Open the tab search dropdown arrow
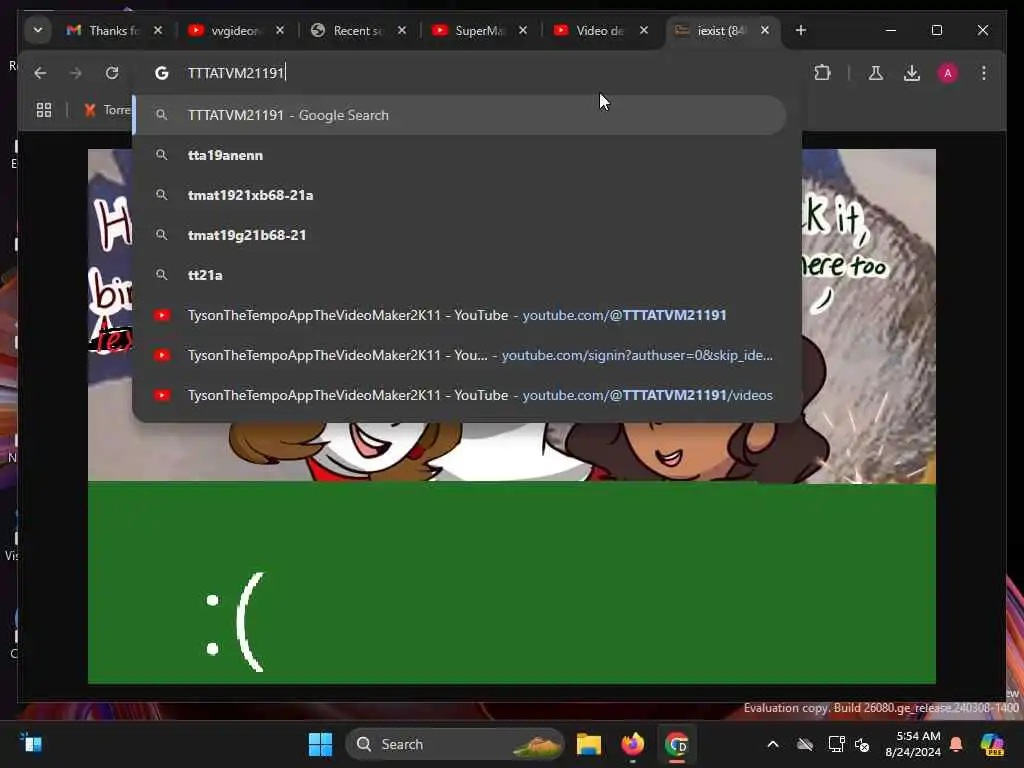Image resolution: width=1024 pixels, height=768 pixels. pos(38,30)
